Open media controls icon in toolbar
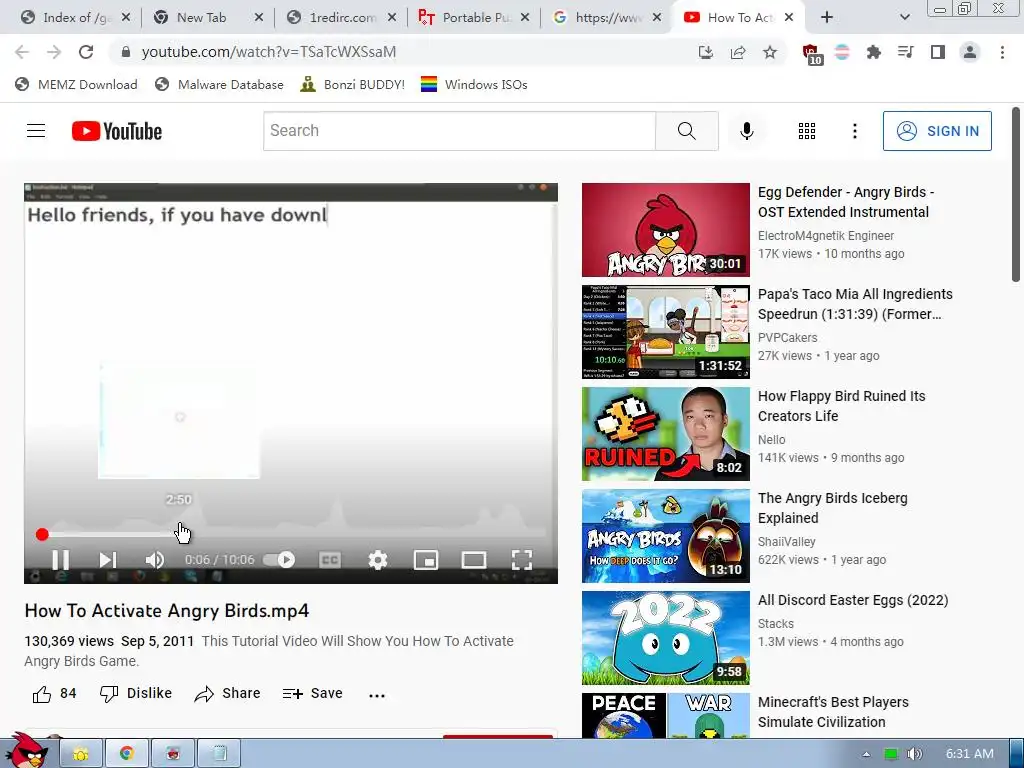Image resolution: width=1024 pixels, height=768 pixels. [x=905, y=52]
